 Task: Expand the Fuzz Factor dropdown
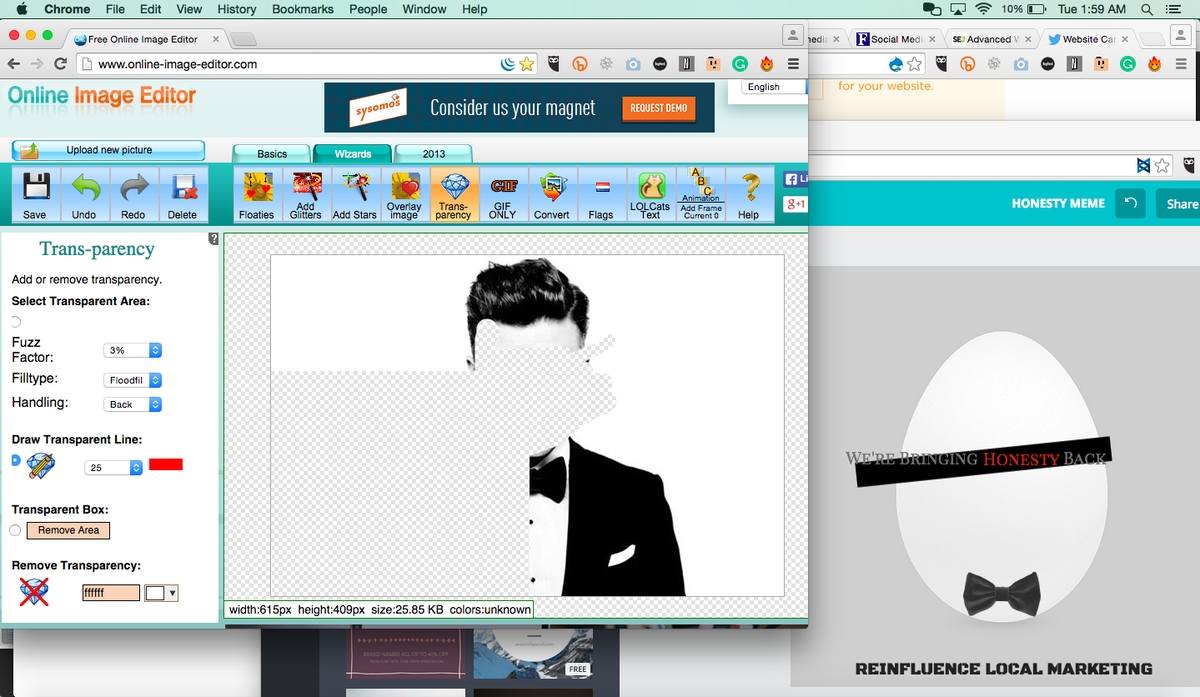point(133,351)
